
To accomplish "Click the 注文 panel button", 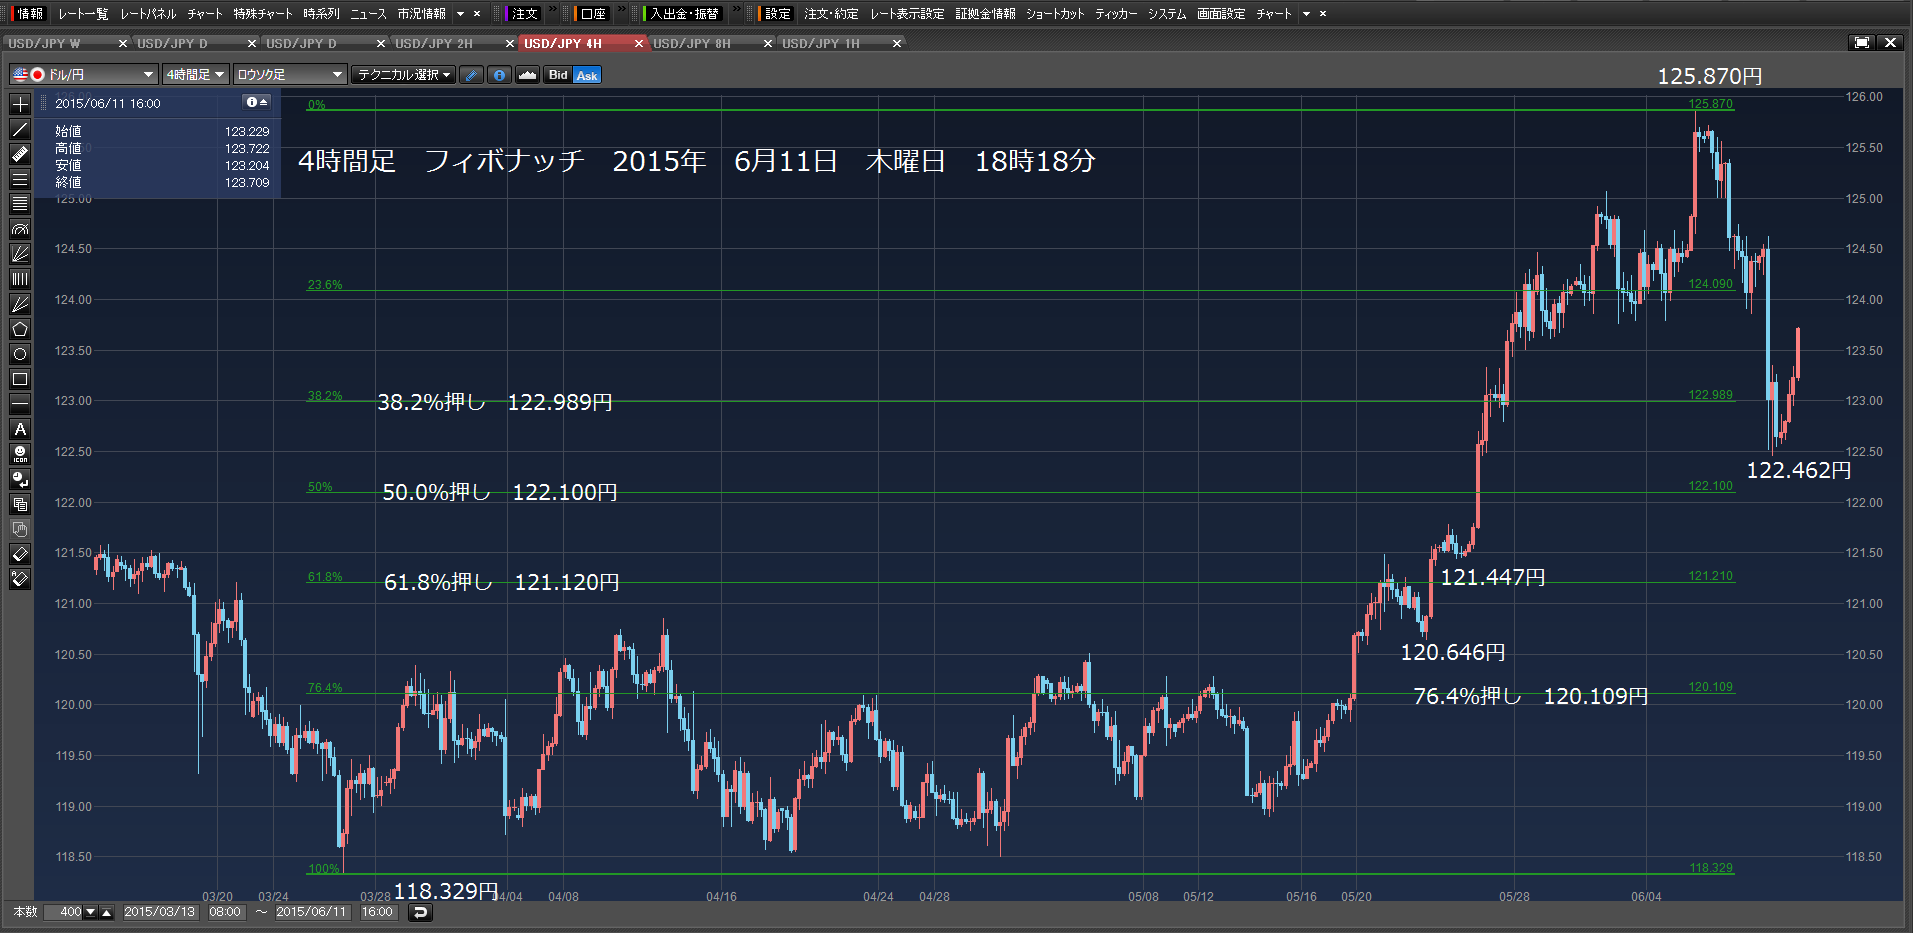I will tap(523, 14).
